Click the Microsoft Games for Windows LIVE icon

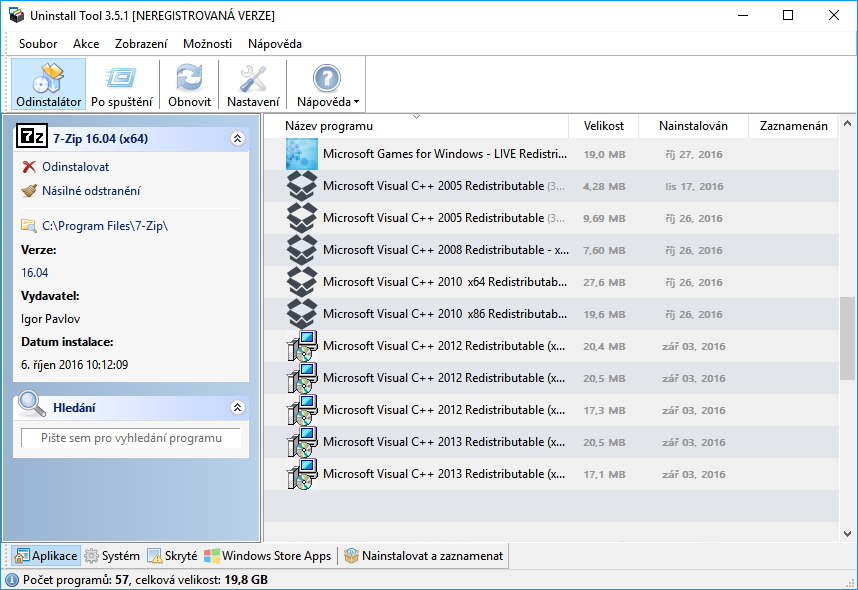(x=302, y=154)
